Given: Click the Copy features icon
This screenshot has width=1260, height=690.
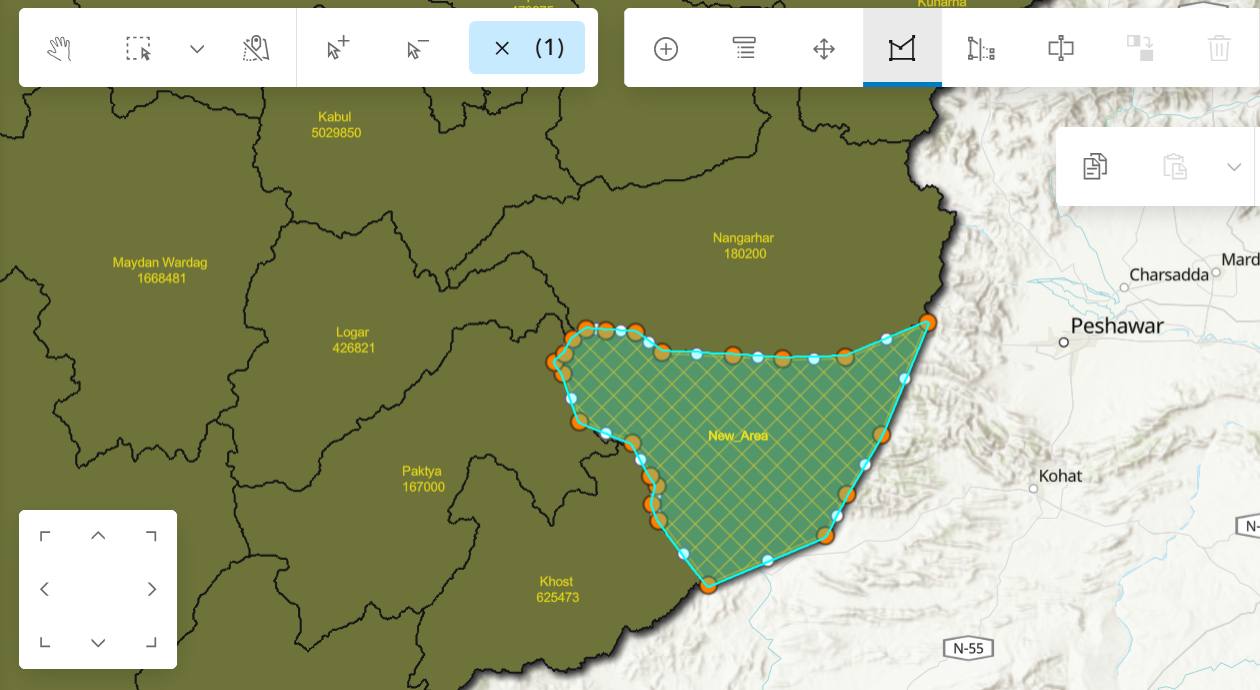Looking at the screenshot, I should (1094, 166).
